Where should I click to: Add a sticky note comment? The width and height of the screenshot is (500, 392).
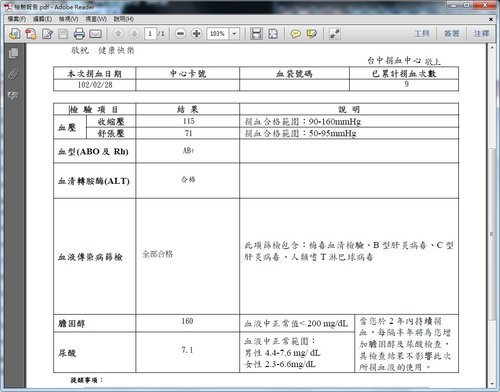pyautogui.click(x=295, y=34)
